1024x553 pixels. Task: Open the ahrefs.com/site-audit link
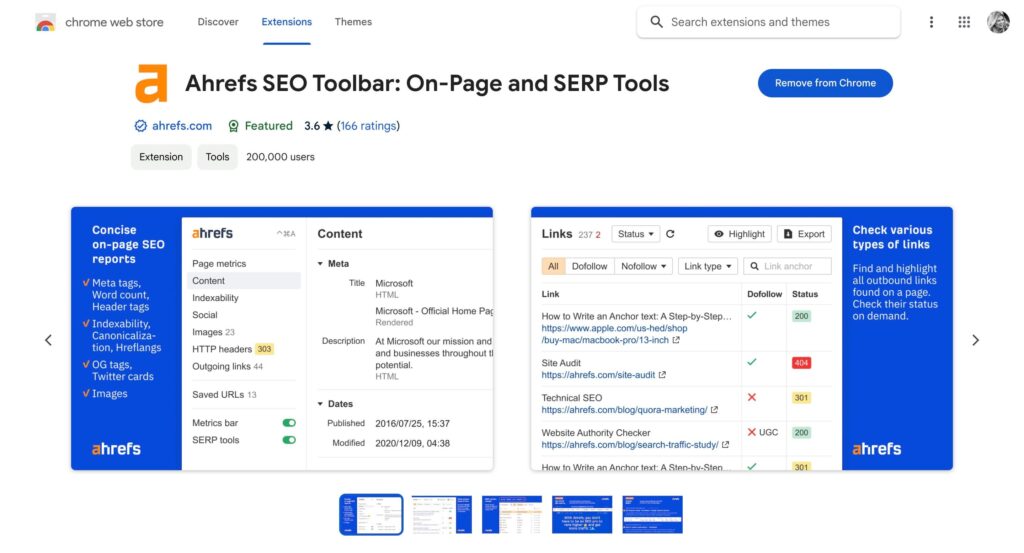click(x=598, y=375)
